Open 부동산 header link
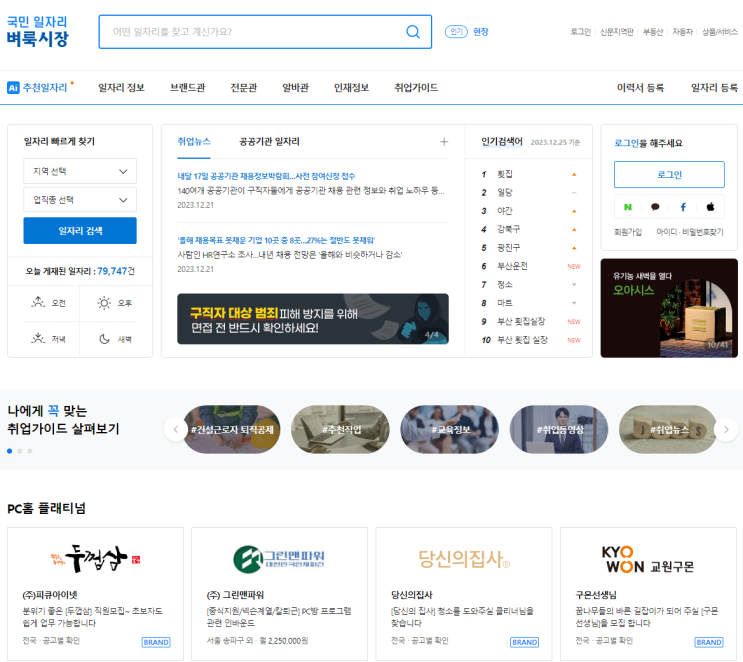Image resolution: width=743 pixels, height=662 pixels. click(652, 32)
